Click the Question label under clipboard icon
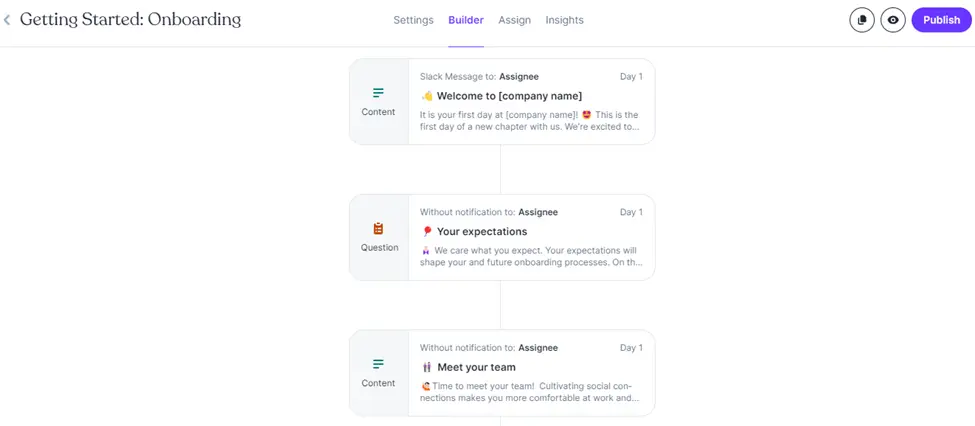975x426 pixels. point(379,248)
